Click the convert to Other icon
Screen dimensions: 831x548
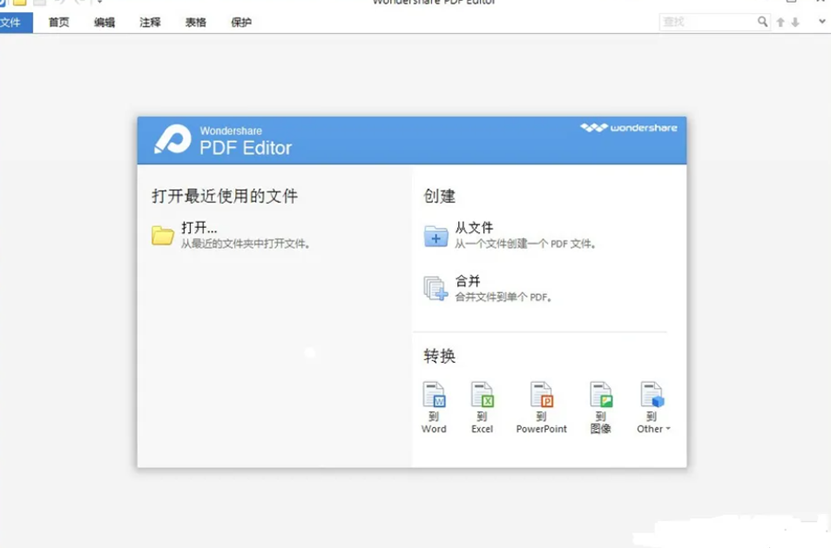[652, 395]
